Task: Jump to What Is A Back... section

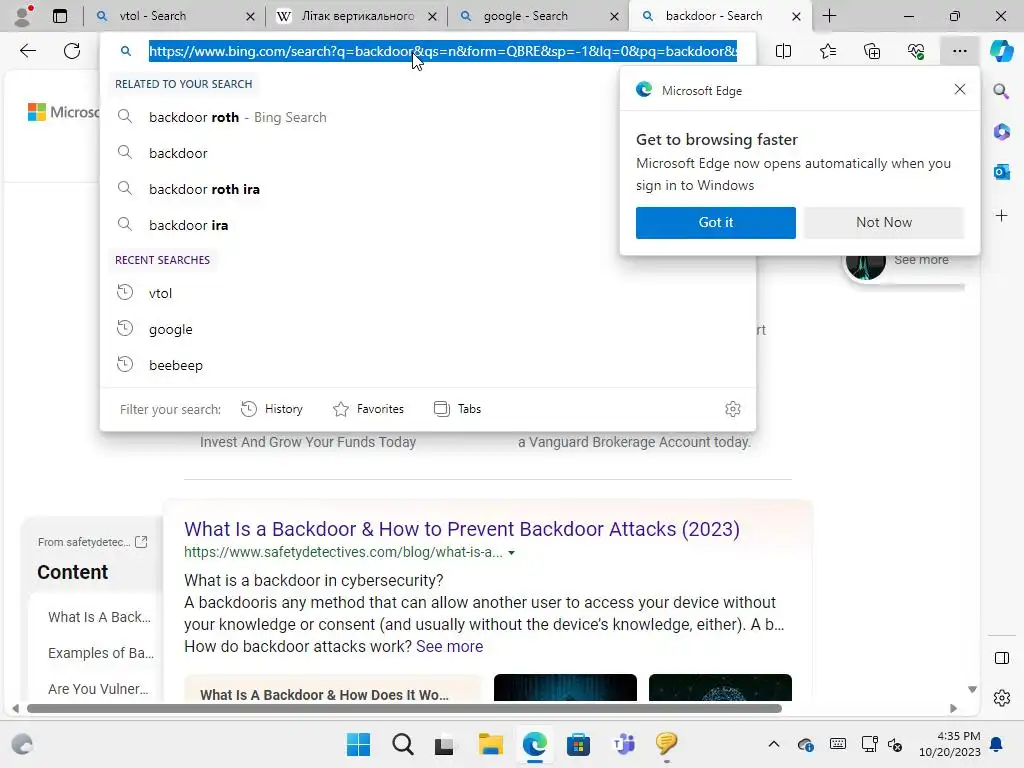Action: [99, 617]
